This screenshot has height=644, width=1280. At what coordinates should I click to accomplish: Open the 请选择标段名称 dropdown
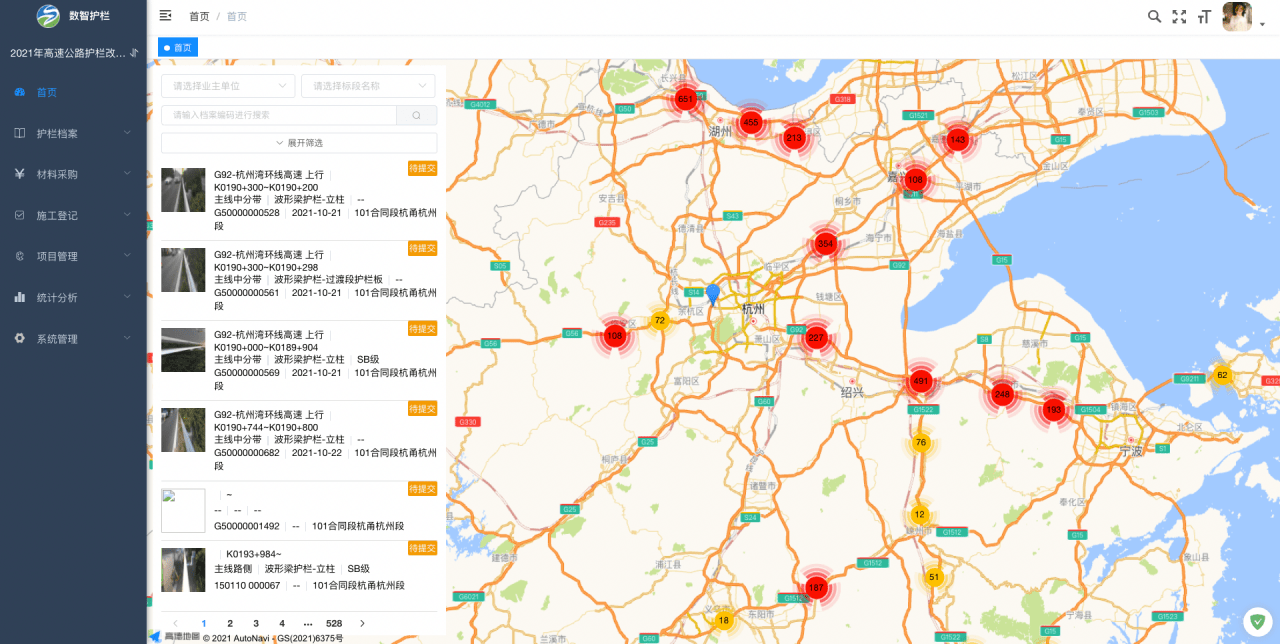tap(368, 86)
